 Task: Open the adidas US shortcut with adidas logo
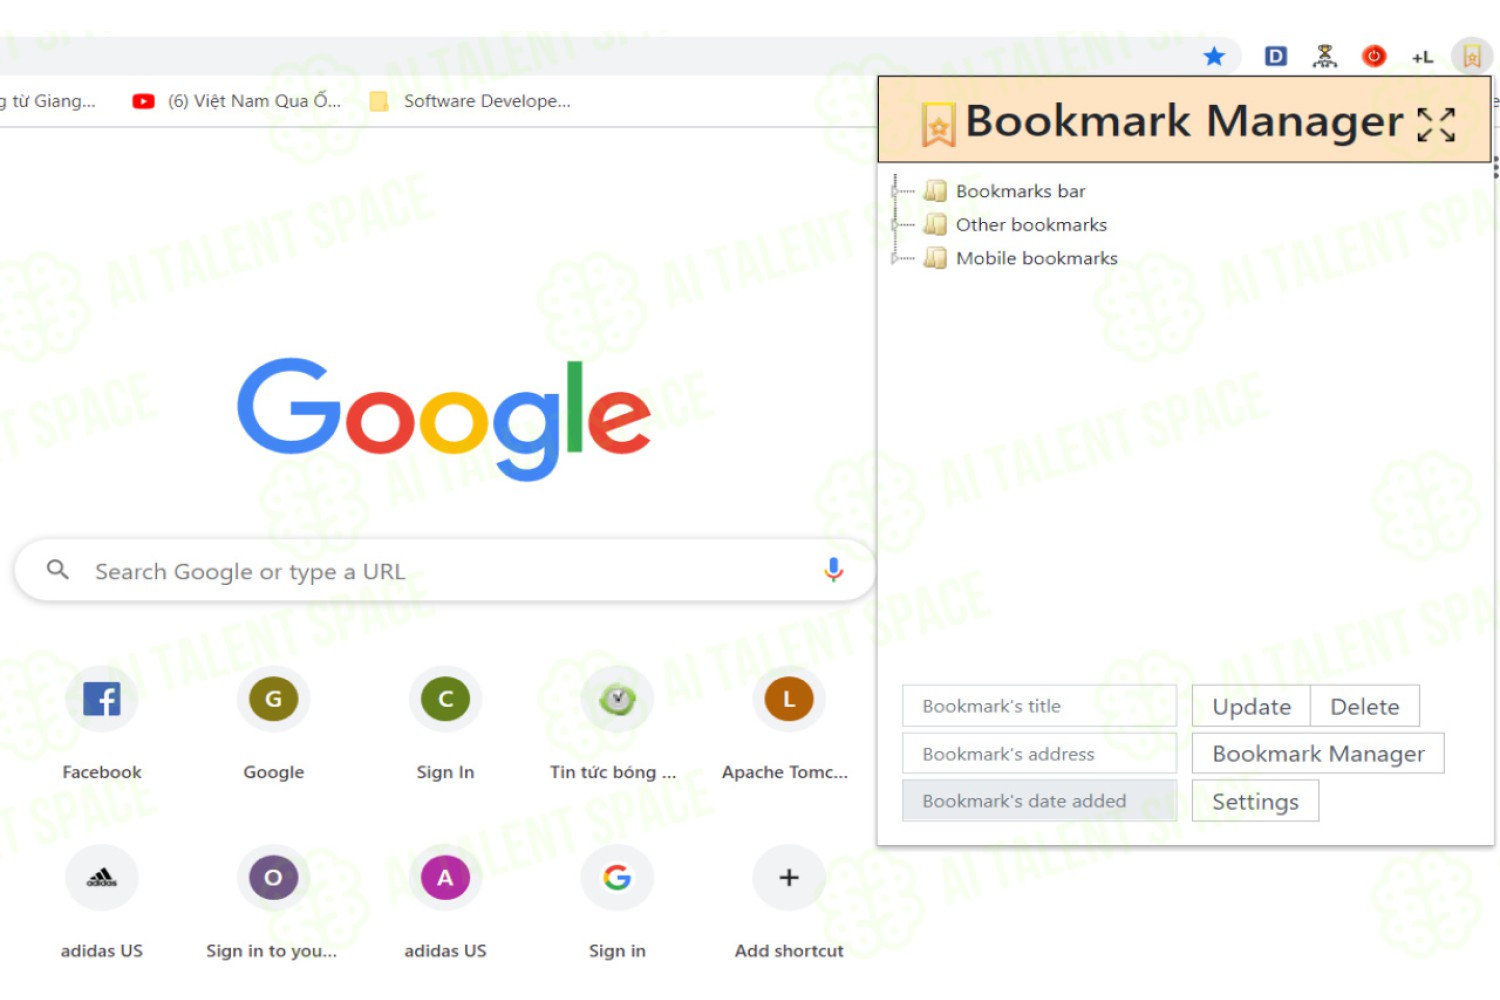102,902
